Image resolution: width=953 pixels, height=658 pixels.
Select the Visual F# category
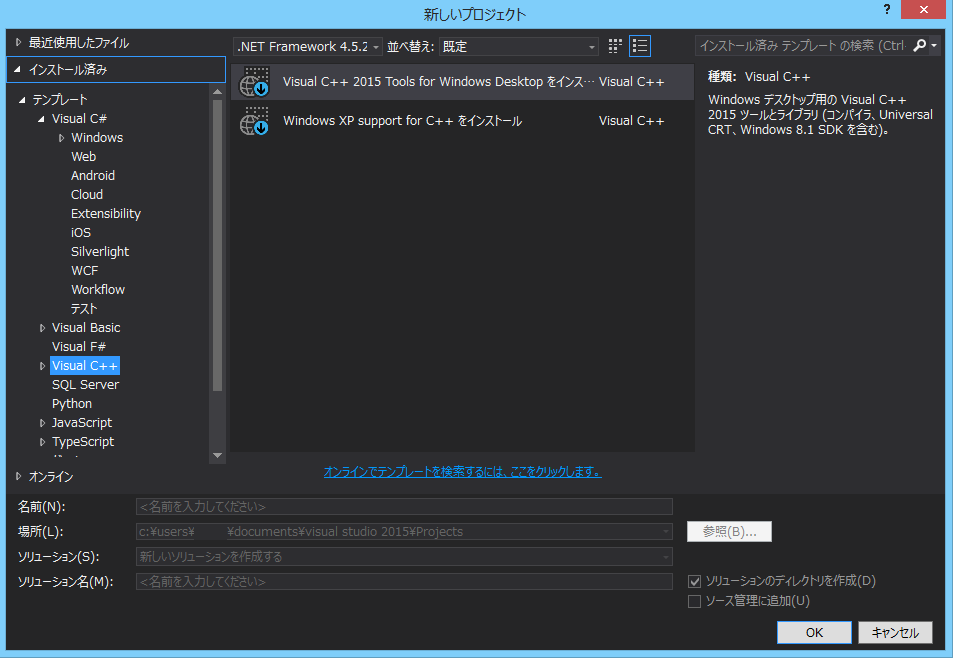pos(79,347)
